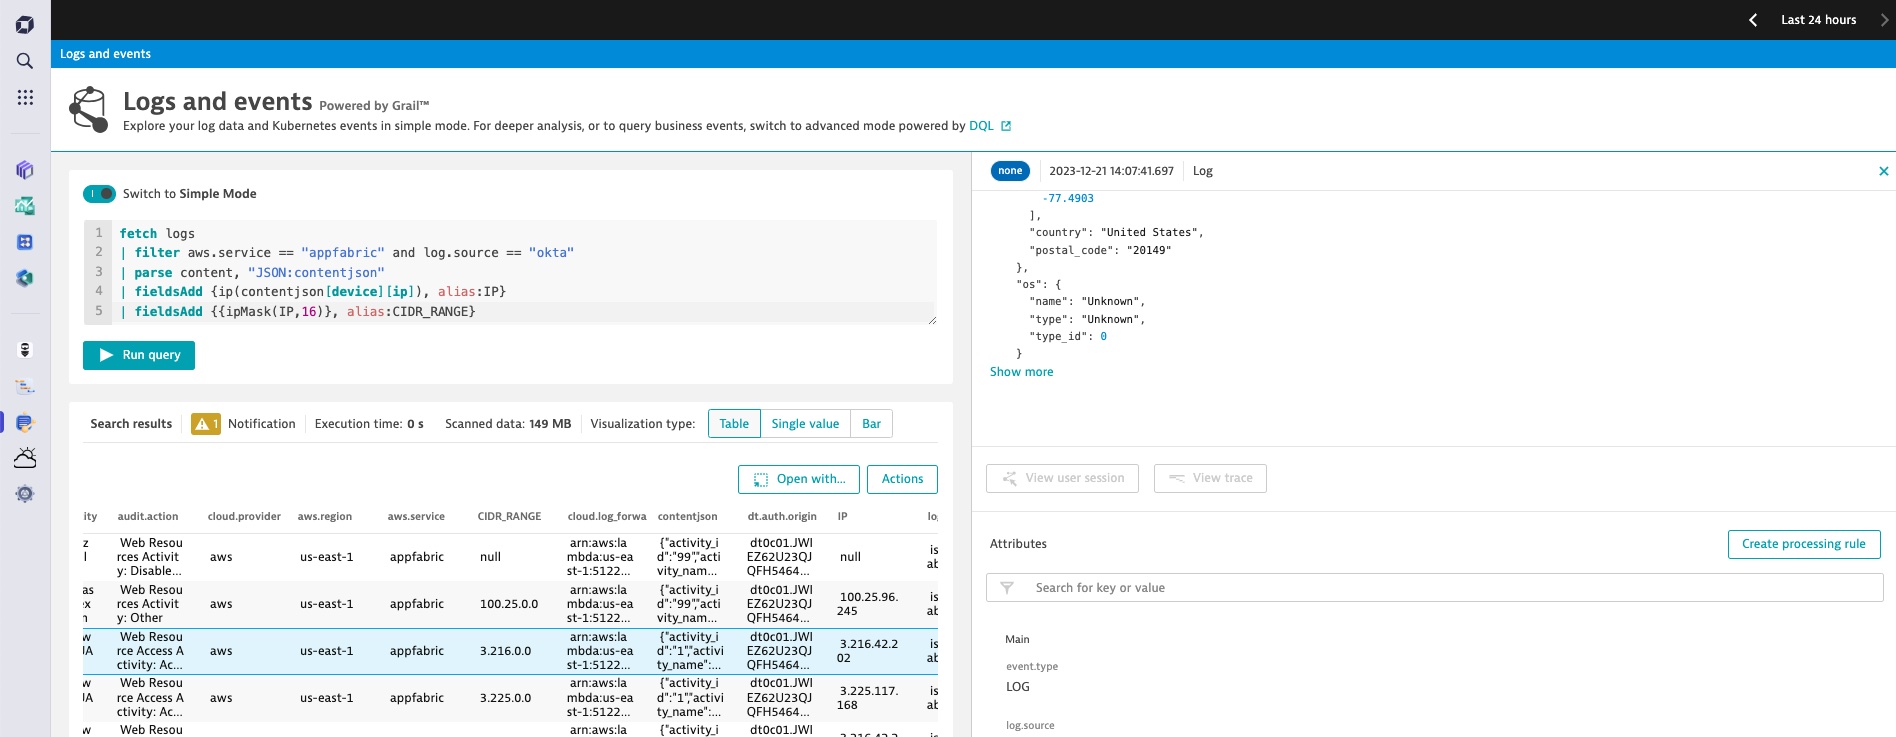This screenshot has height=737, width=1896.
Task: Sort by the IP column header
Action: 843,517
